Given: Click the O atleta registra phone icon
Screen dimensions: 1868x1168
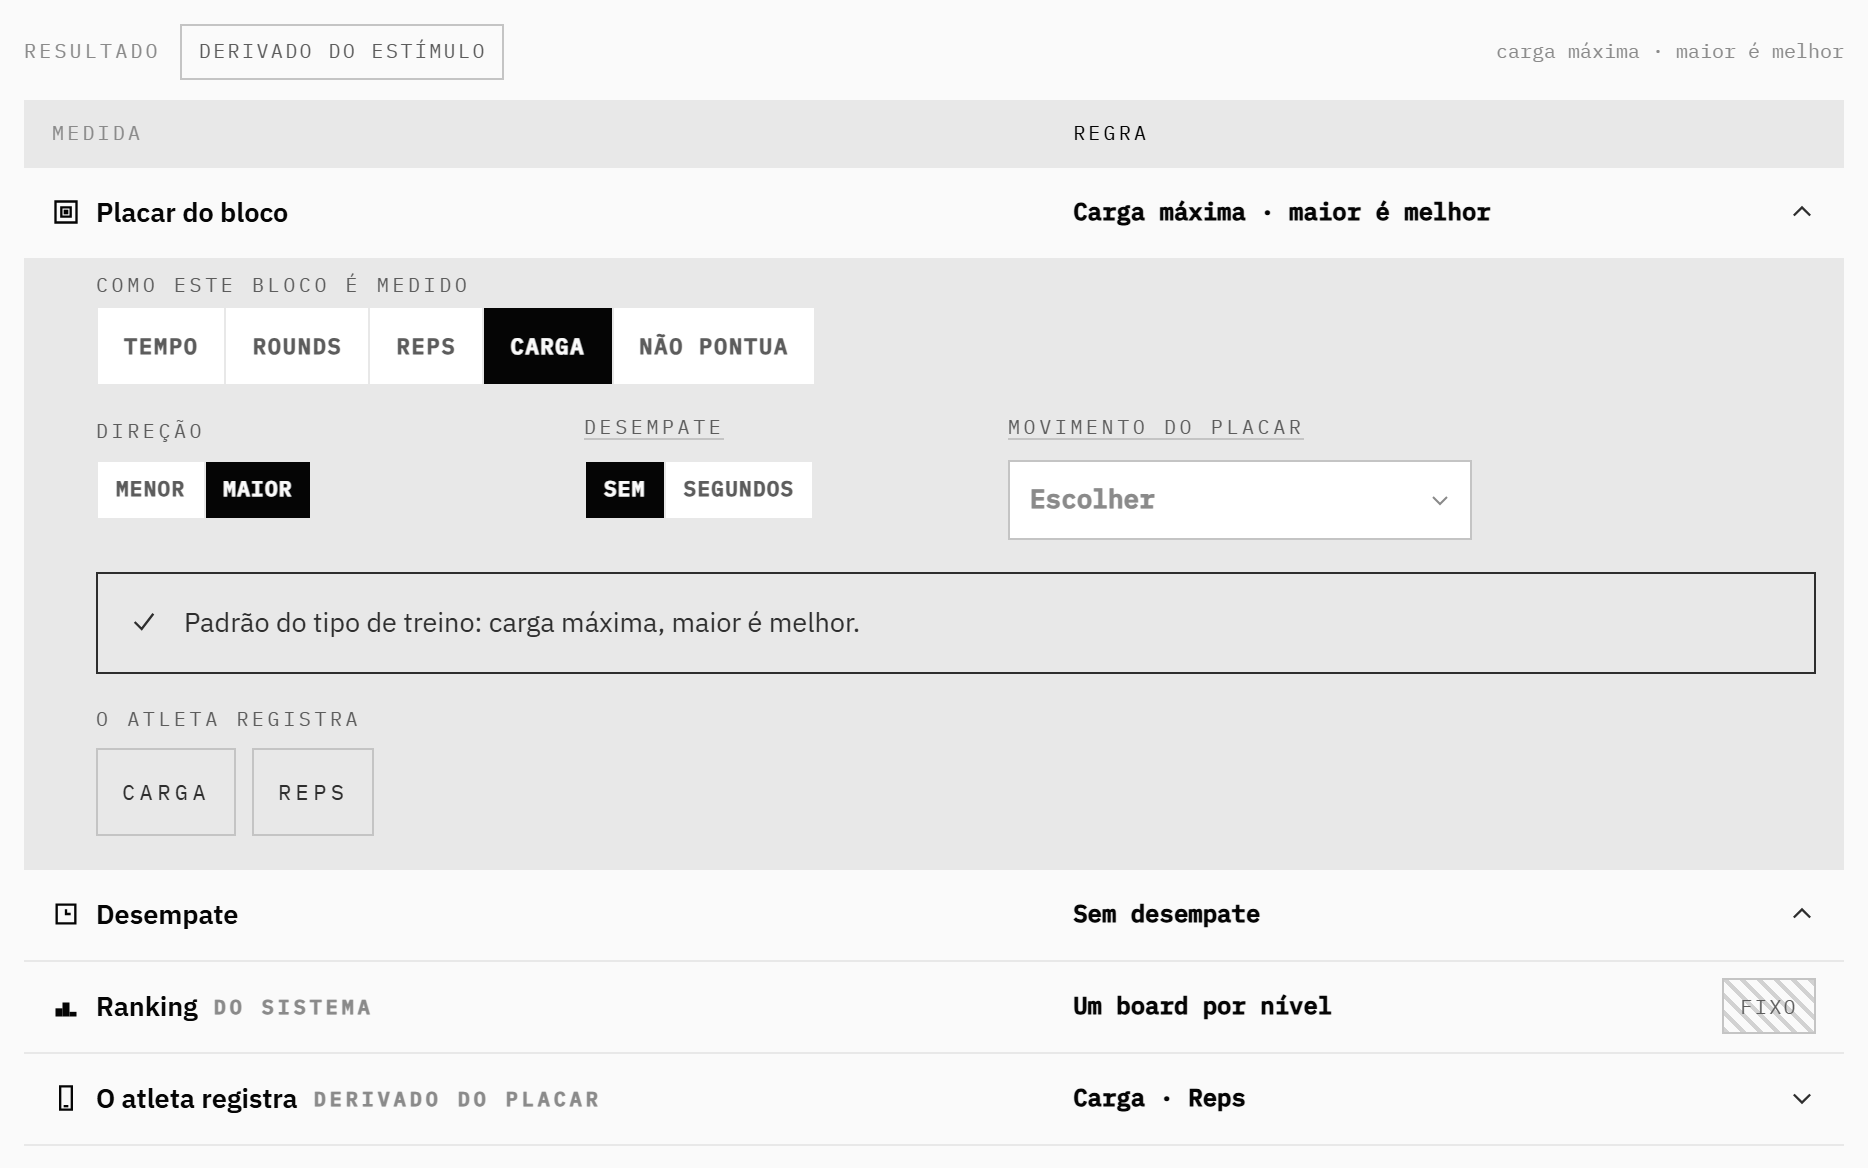Looking at the screenshot, I should (x=66, y=1099).
